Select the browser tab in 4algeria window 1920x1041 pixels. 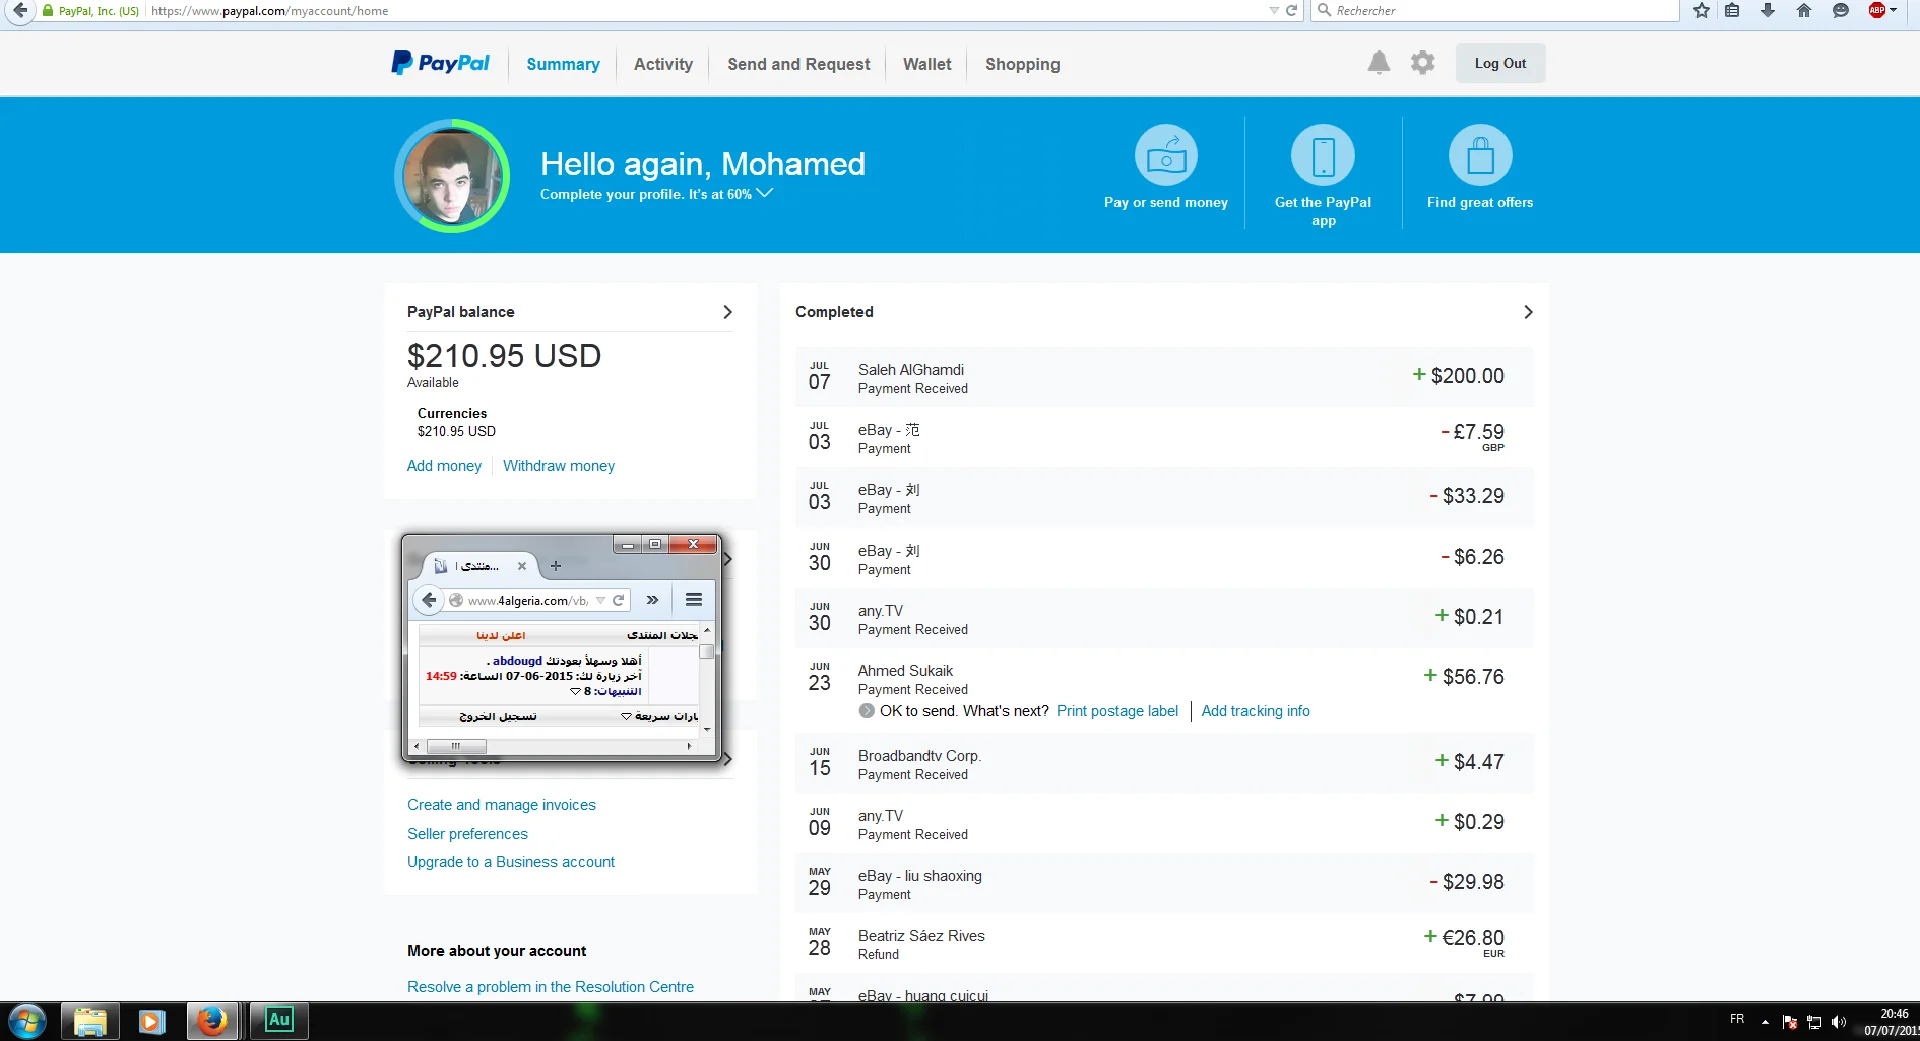point(480,566)
